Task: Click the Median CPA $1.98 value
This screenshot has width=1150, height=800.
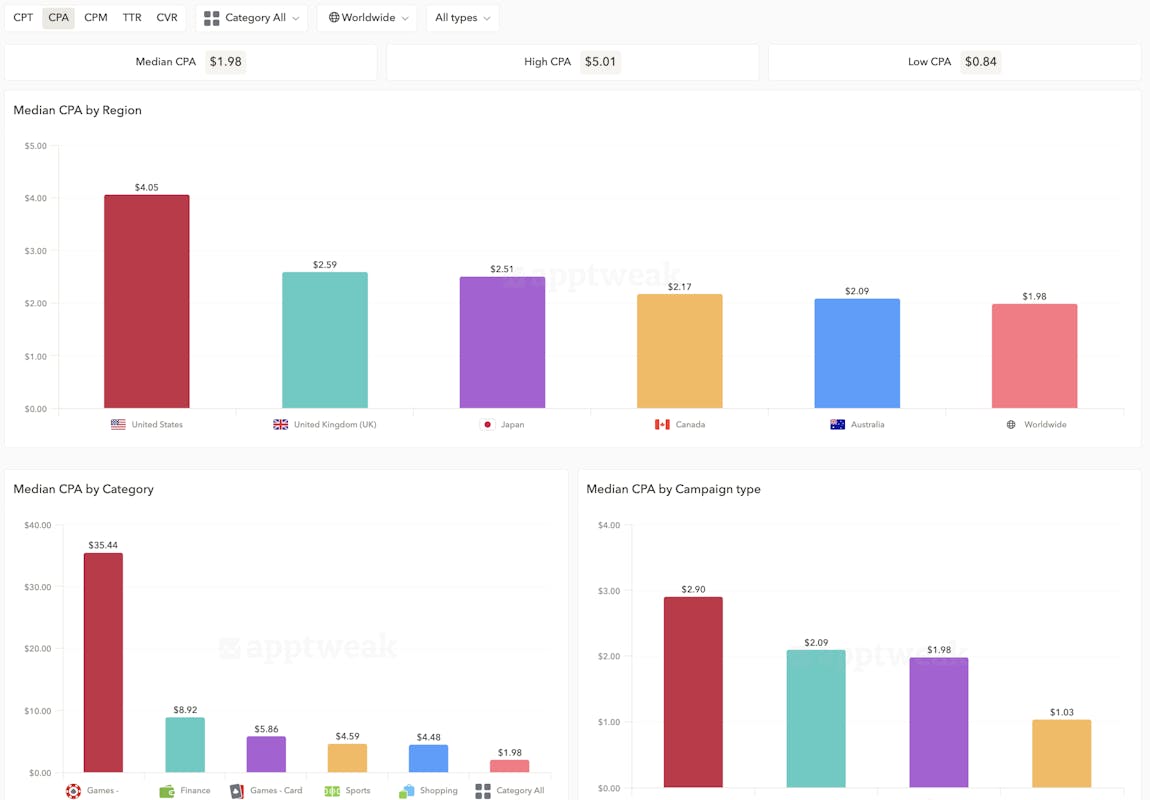Action: (225, 62)
